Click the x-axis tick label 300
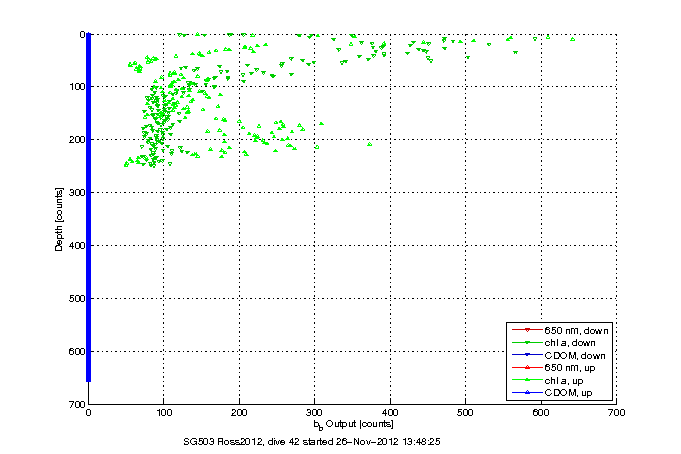681x454 pixels. (314, 413)
